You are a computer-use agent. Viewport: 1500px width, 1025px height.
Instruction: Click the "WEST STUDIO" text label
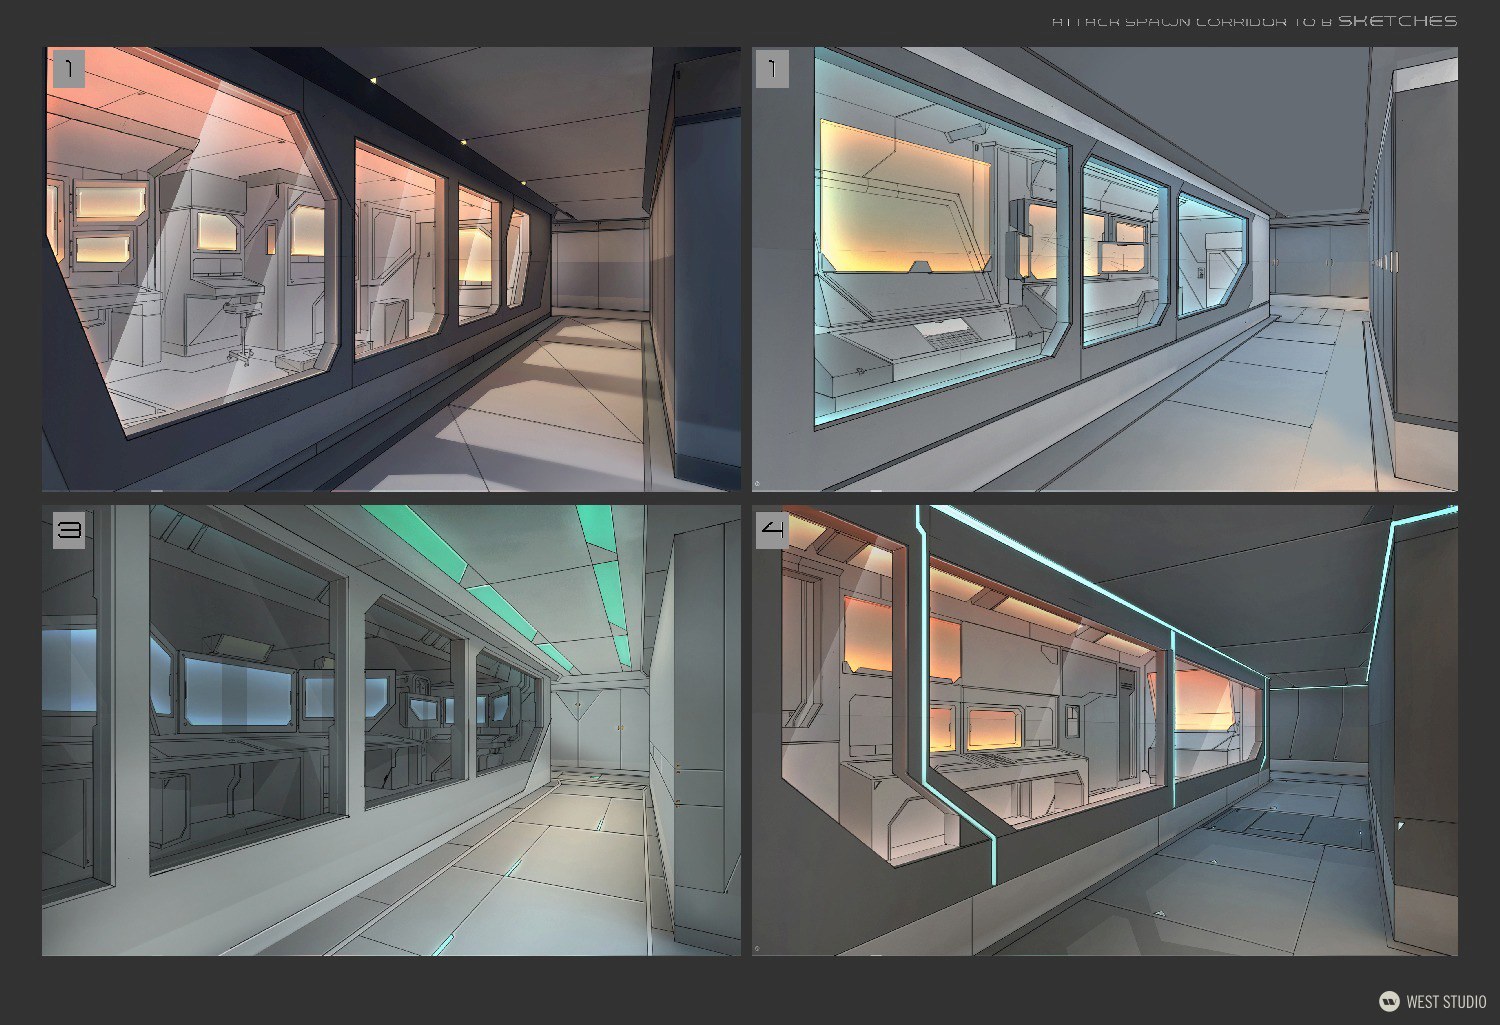[x=1446, y=1001]
